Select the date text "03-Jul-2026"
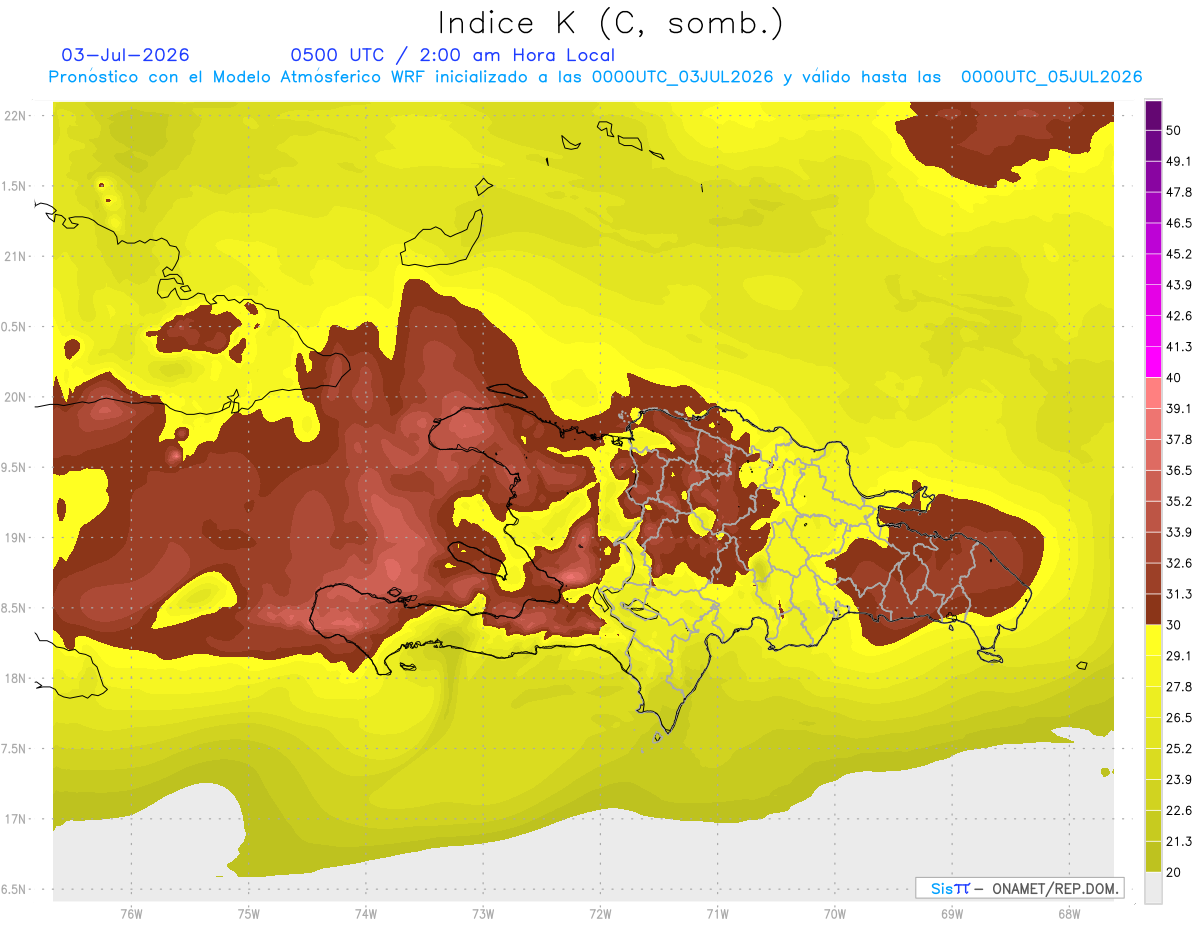The image size is (1200, 927). tap(126, 55)
